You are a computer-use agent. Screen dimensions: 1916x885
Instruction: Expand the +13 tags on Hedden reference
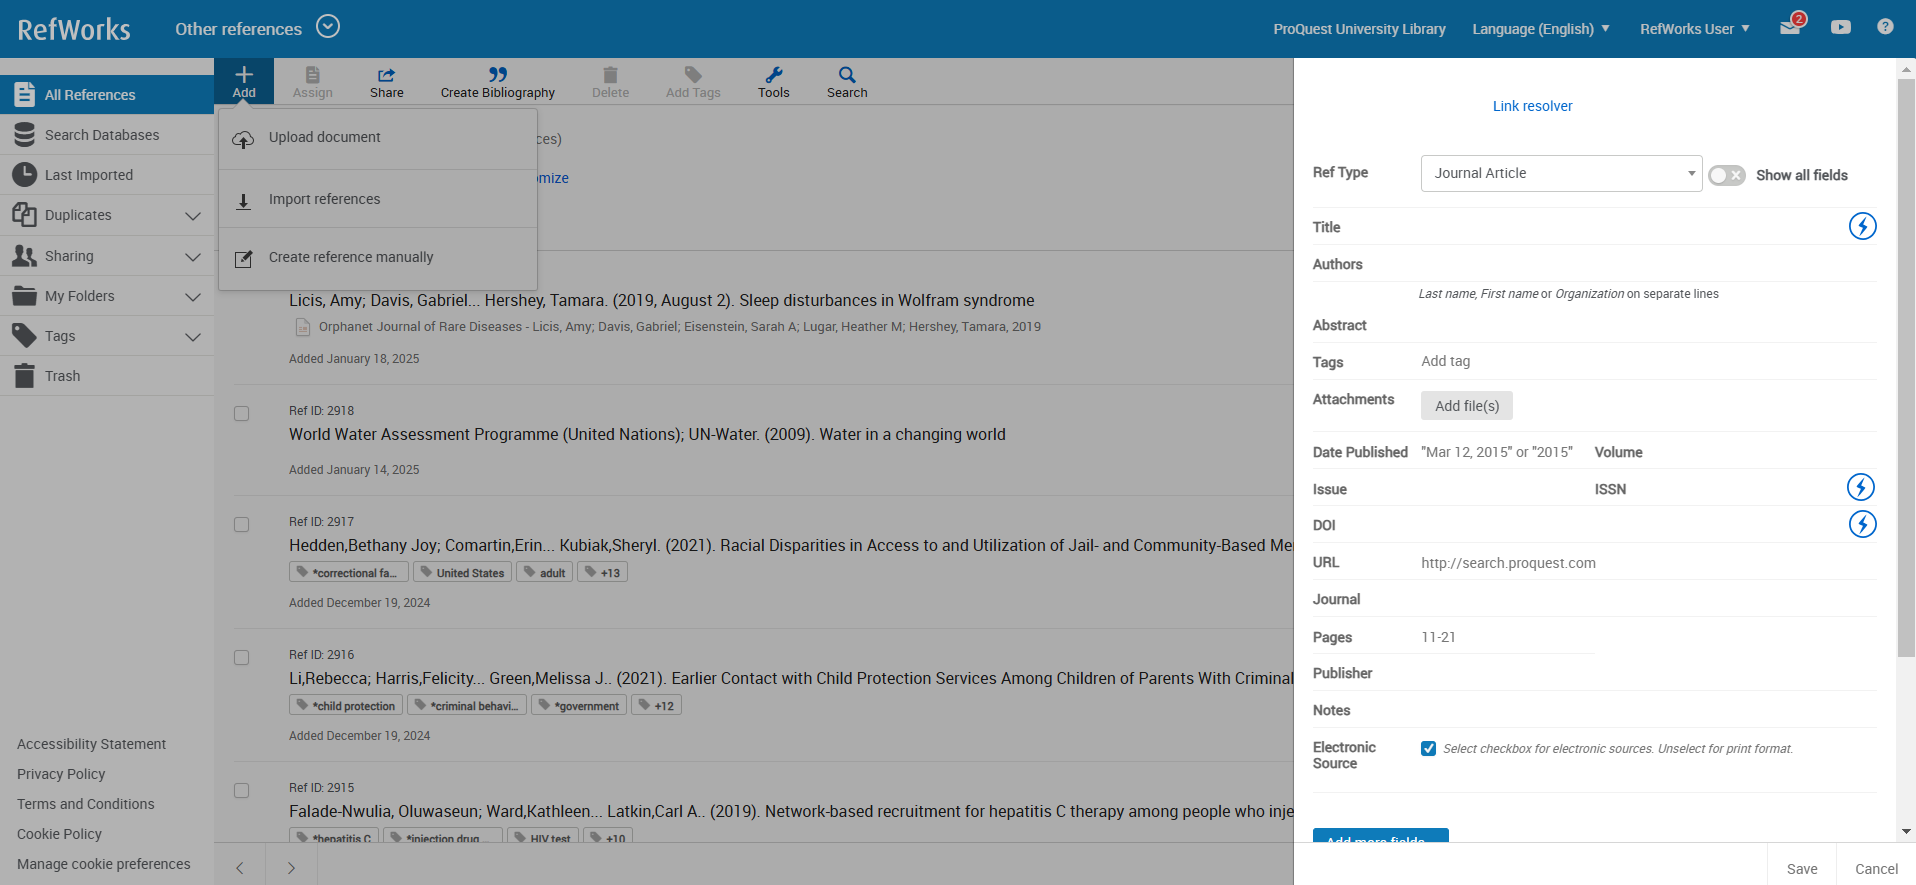coord(603,572)
